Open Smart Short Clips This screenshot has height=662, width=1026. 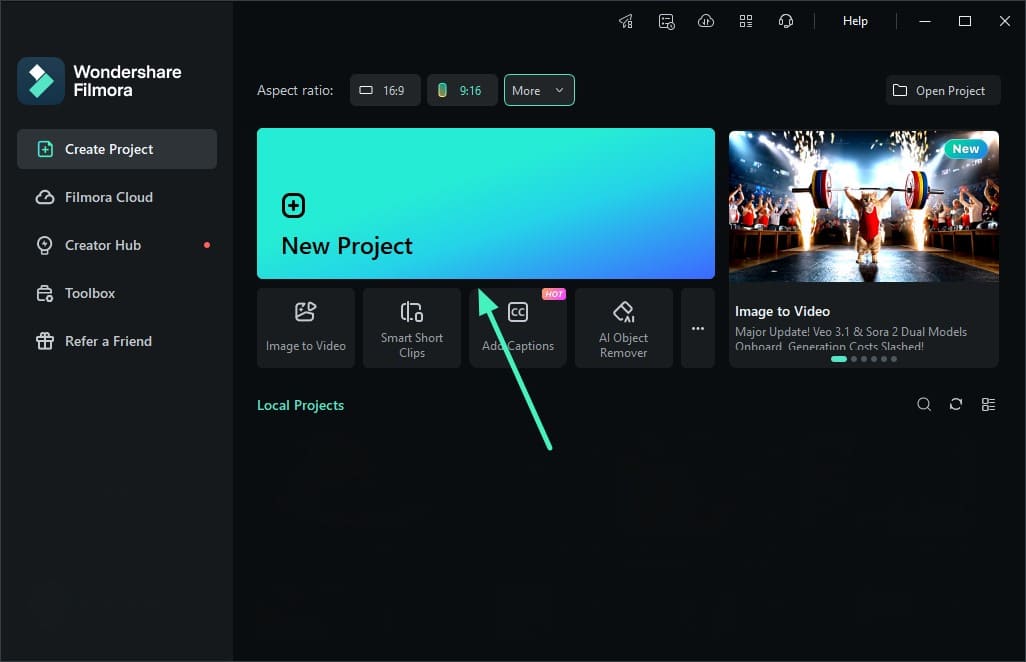pyautogui.click(x=411, y=327)
